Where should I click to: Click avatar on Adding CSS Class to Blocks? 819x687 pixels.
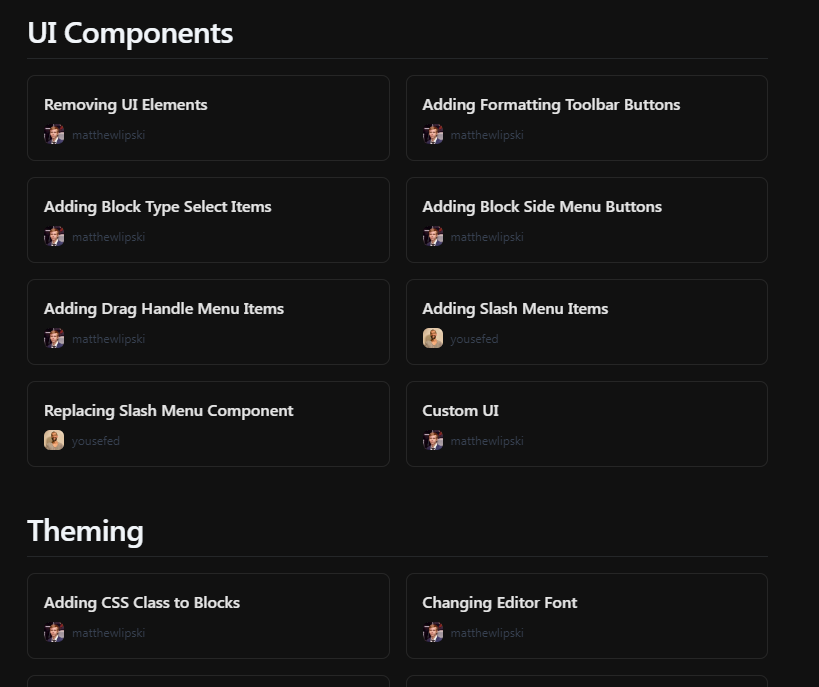point(54,632)
